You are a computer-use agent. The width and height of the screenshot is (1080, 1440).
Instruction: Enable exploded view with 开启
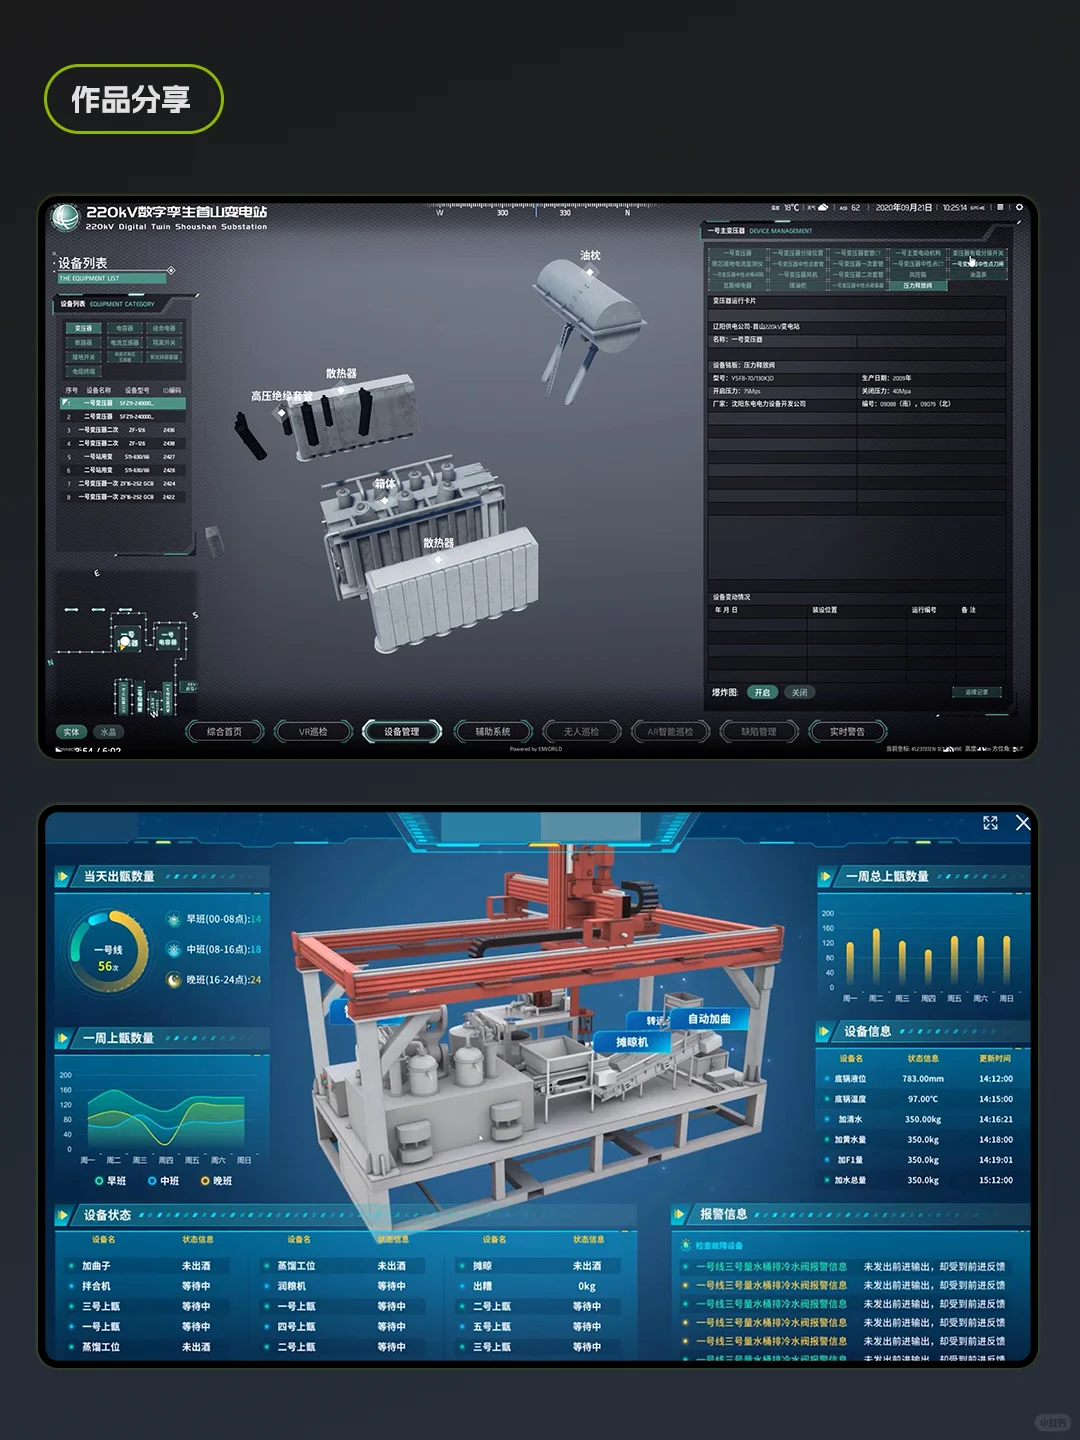763,693
